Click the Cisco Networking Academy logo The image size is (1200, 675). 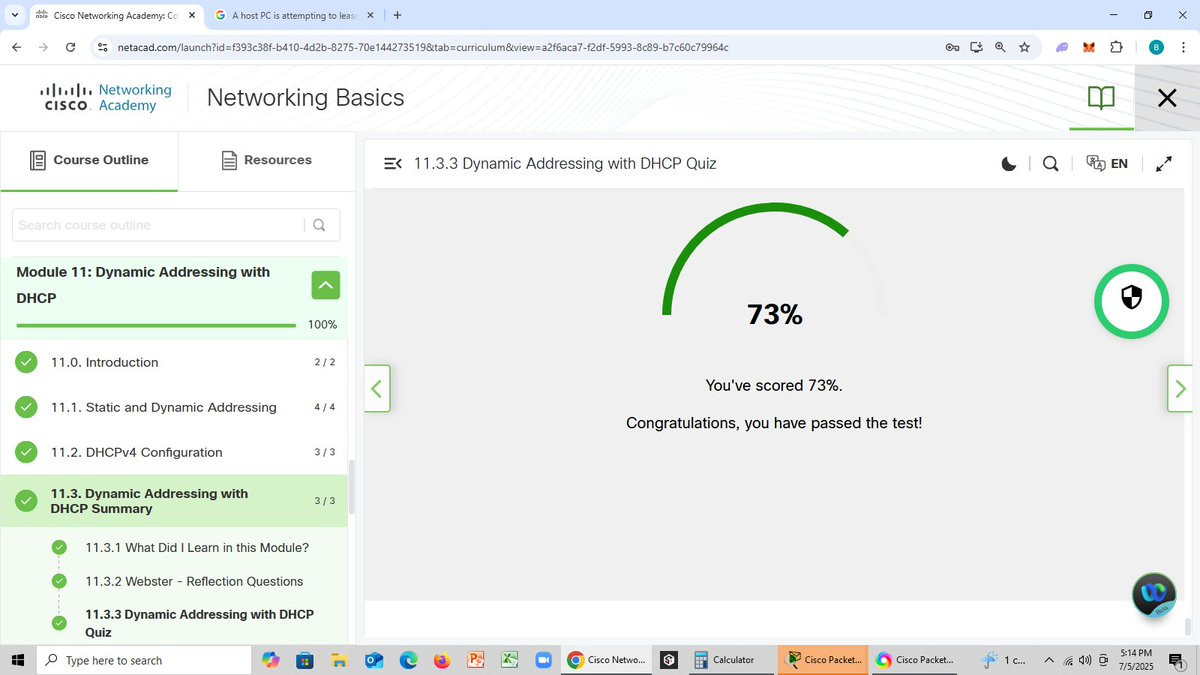106,97
